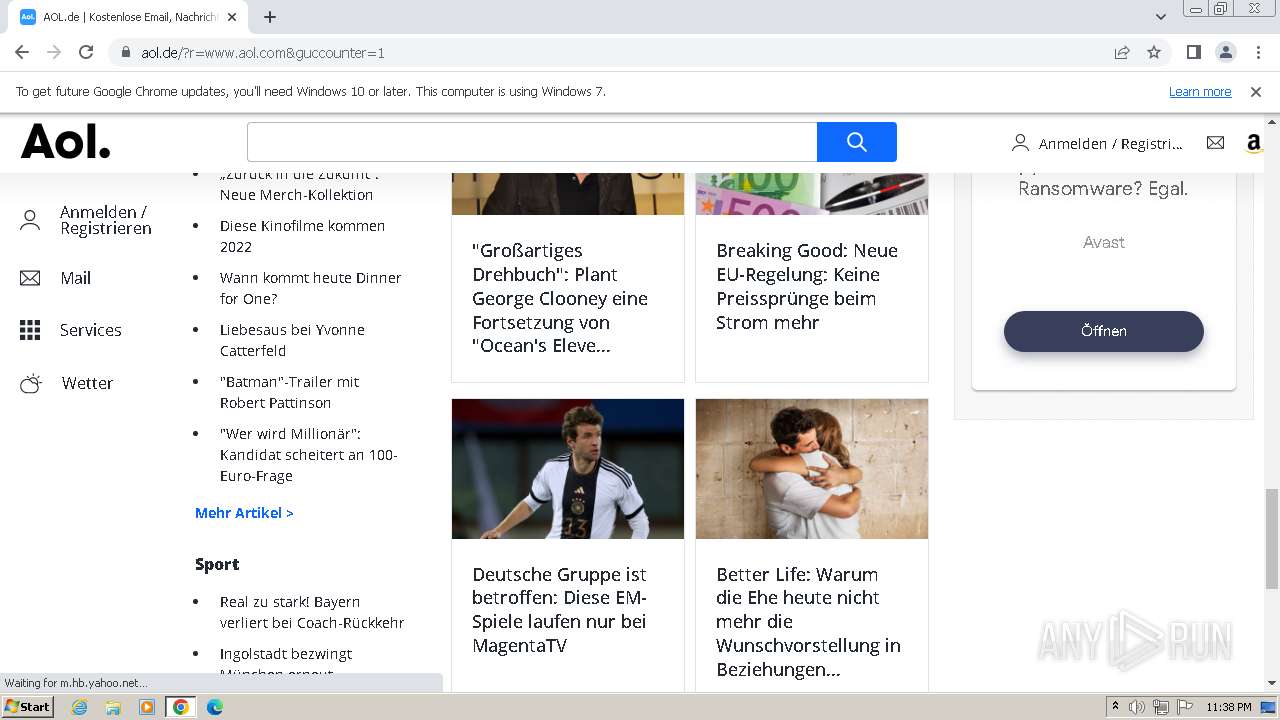This screenshot has width=1280, height=720.
Task: Click the share page icon in address bar
Action: [x=1122, y=52]
